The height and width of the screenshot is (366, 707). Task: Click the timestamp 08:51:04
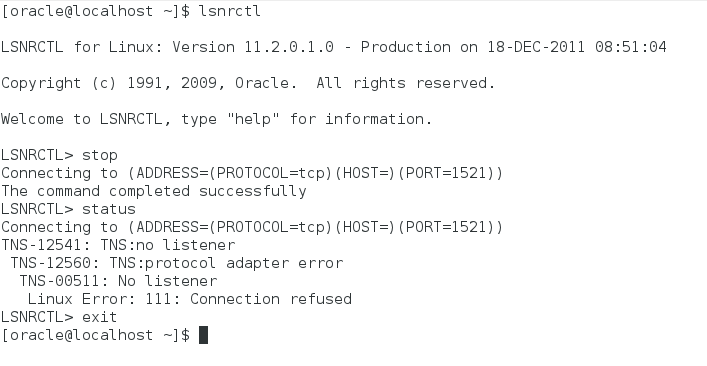[x=631, y=47]
